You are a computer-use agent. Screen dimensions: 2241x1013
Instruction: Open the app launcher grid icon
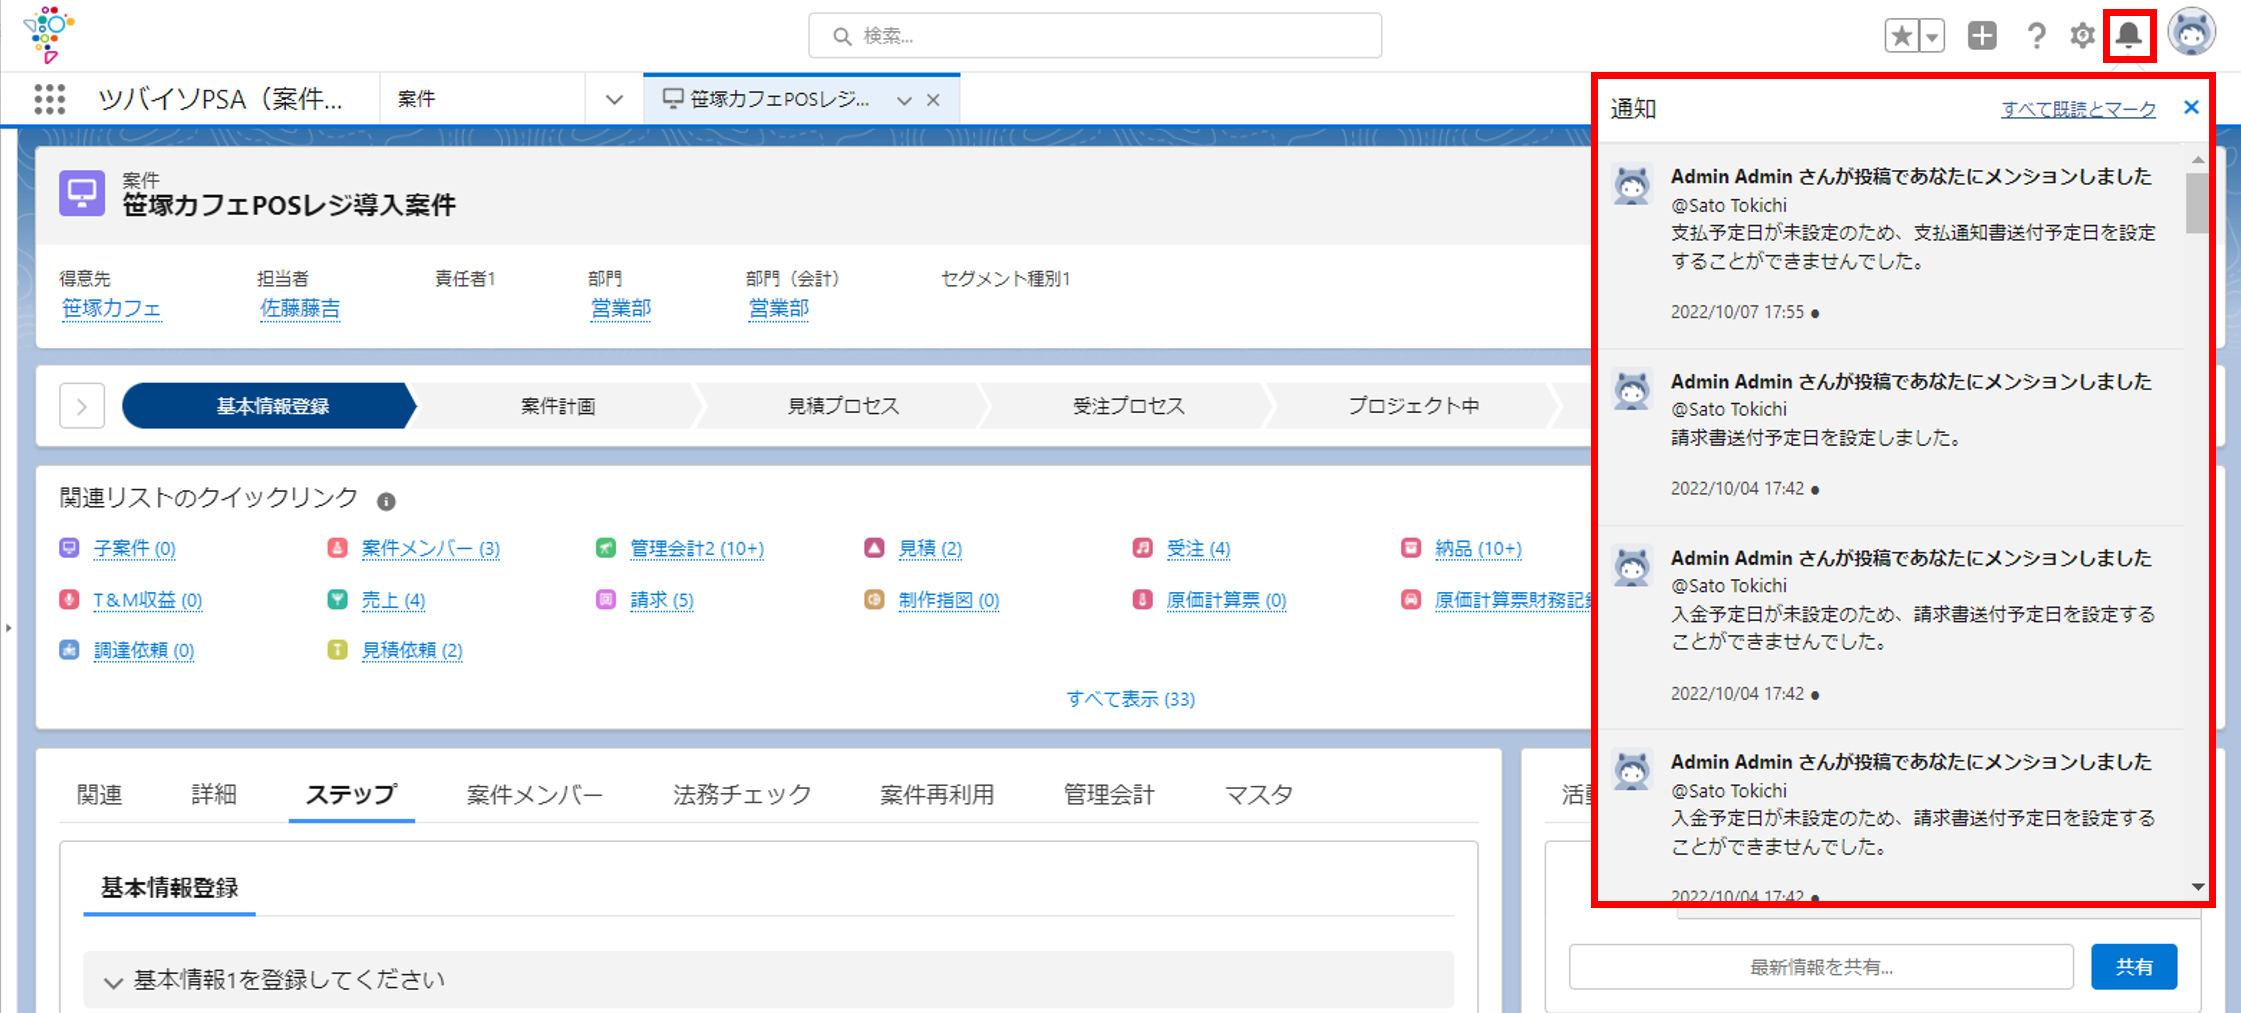49,99
